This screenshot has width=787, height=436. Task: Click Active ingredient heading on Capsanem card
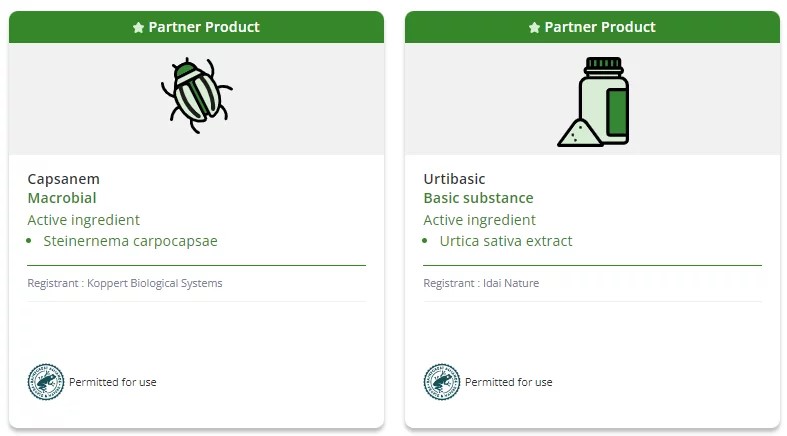[x=84, y=220]
